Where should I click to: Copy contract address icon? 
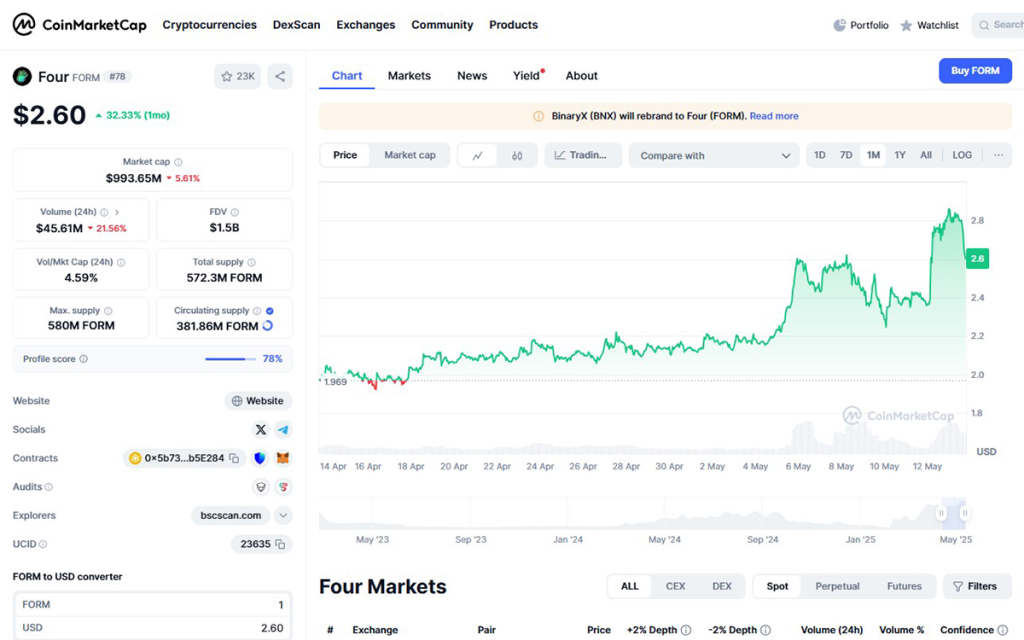234,458
